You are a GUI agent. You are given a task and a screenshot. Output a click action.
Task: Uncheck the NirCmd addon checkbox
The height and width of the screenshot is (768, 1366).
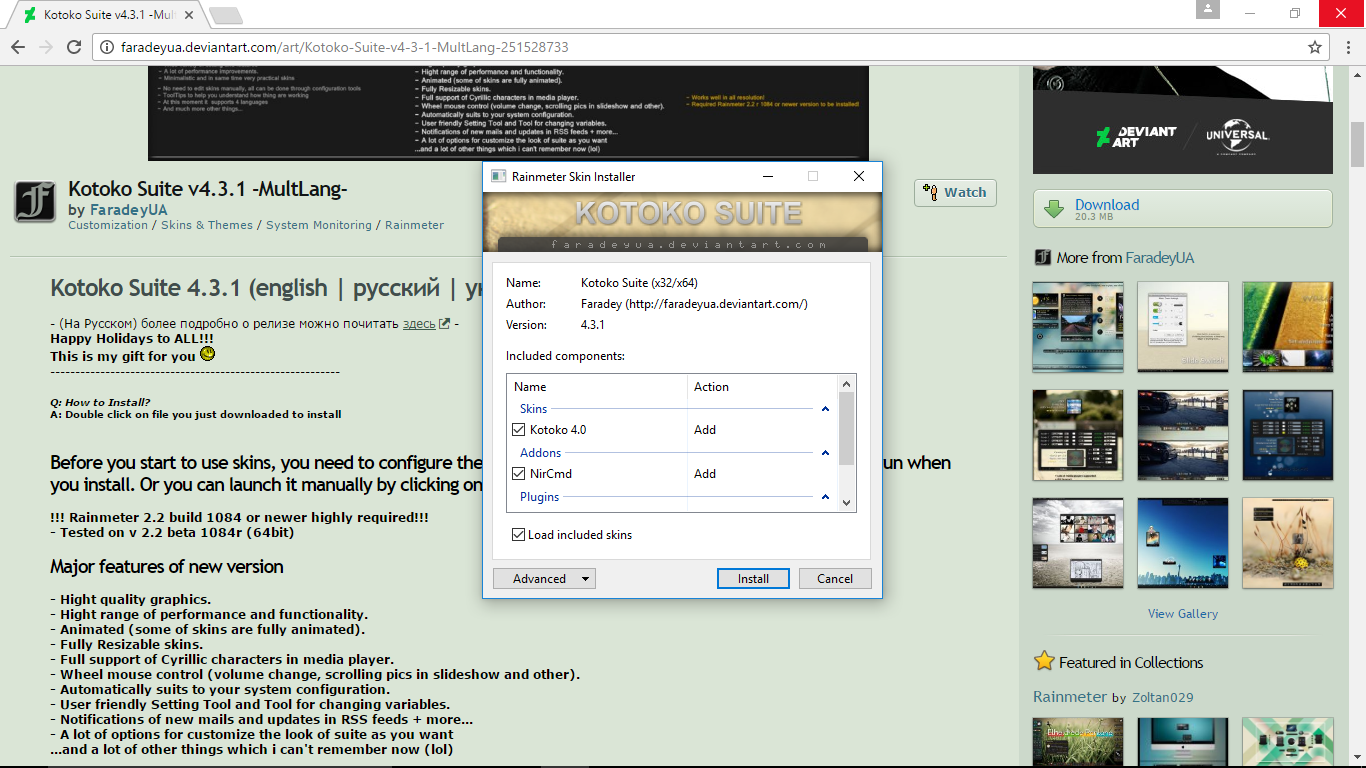pyautogui.click(x=518, y=474)
